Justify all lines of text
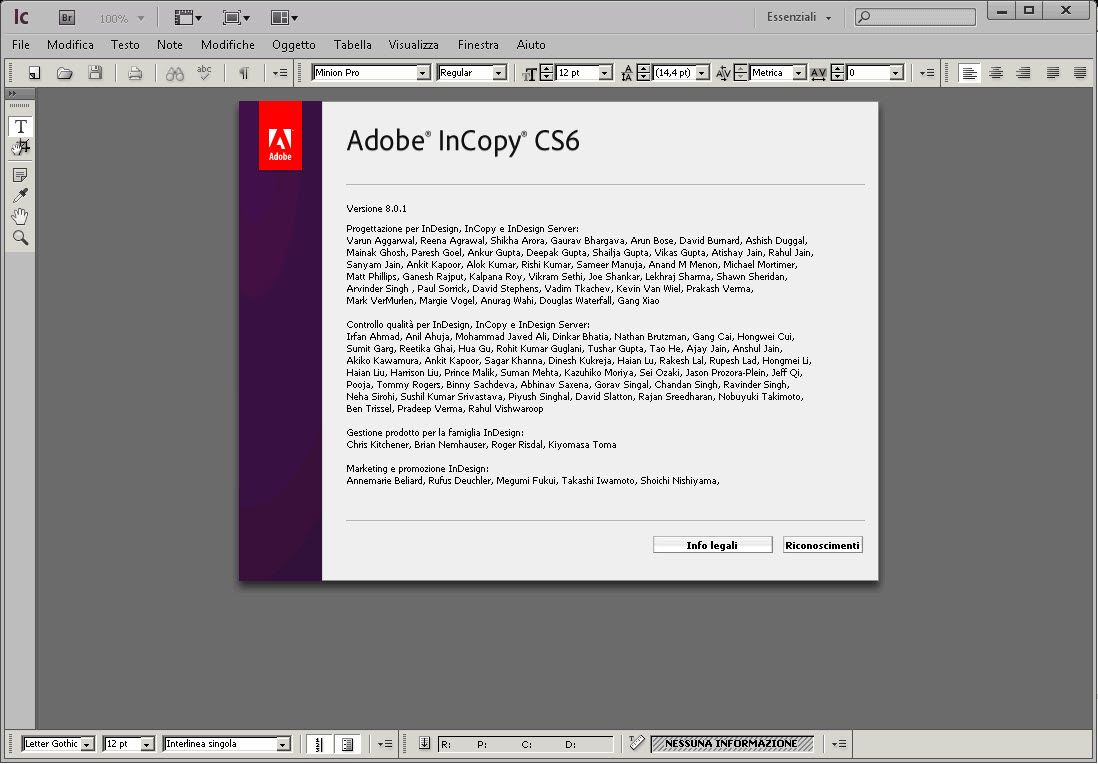The height and width of the screenshot is (764, 1098). (x=1080, y=73)
